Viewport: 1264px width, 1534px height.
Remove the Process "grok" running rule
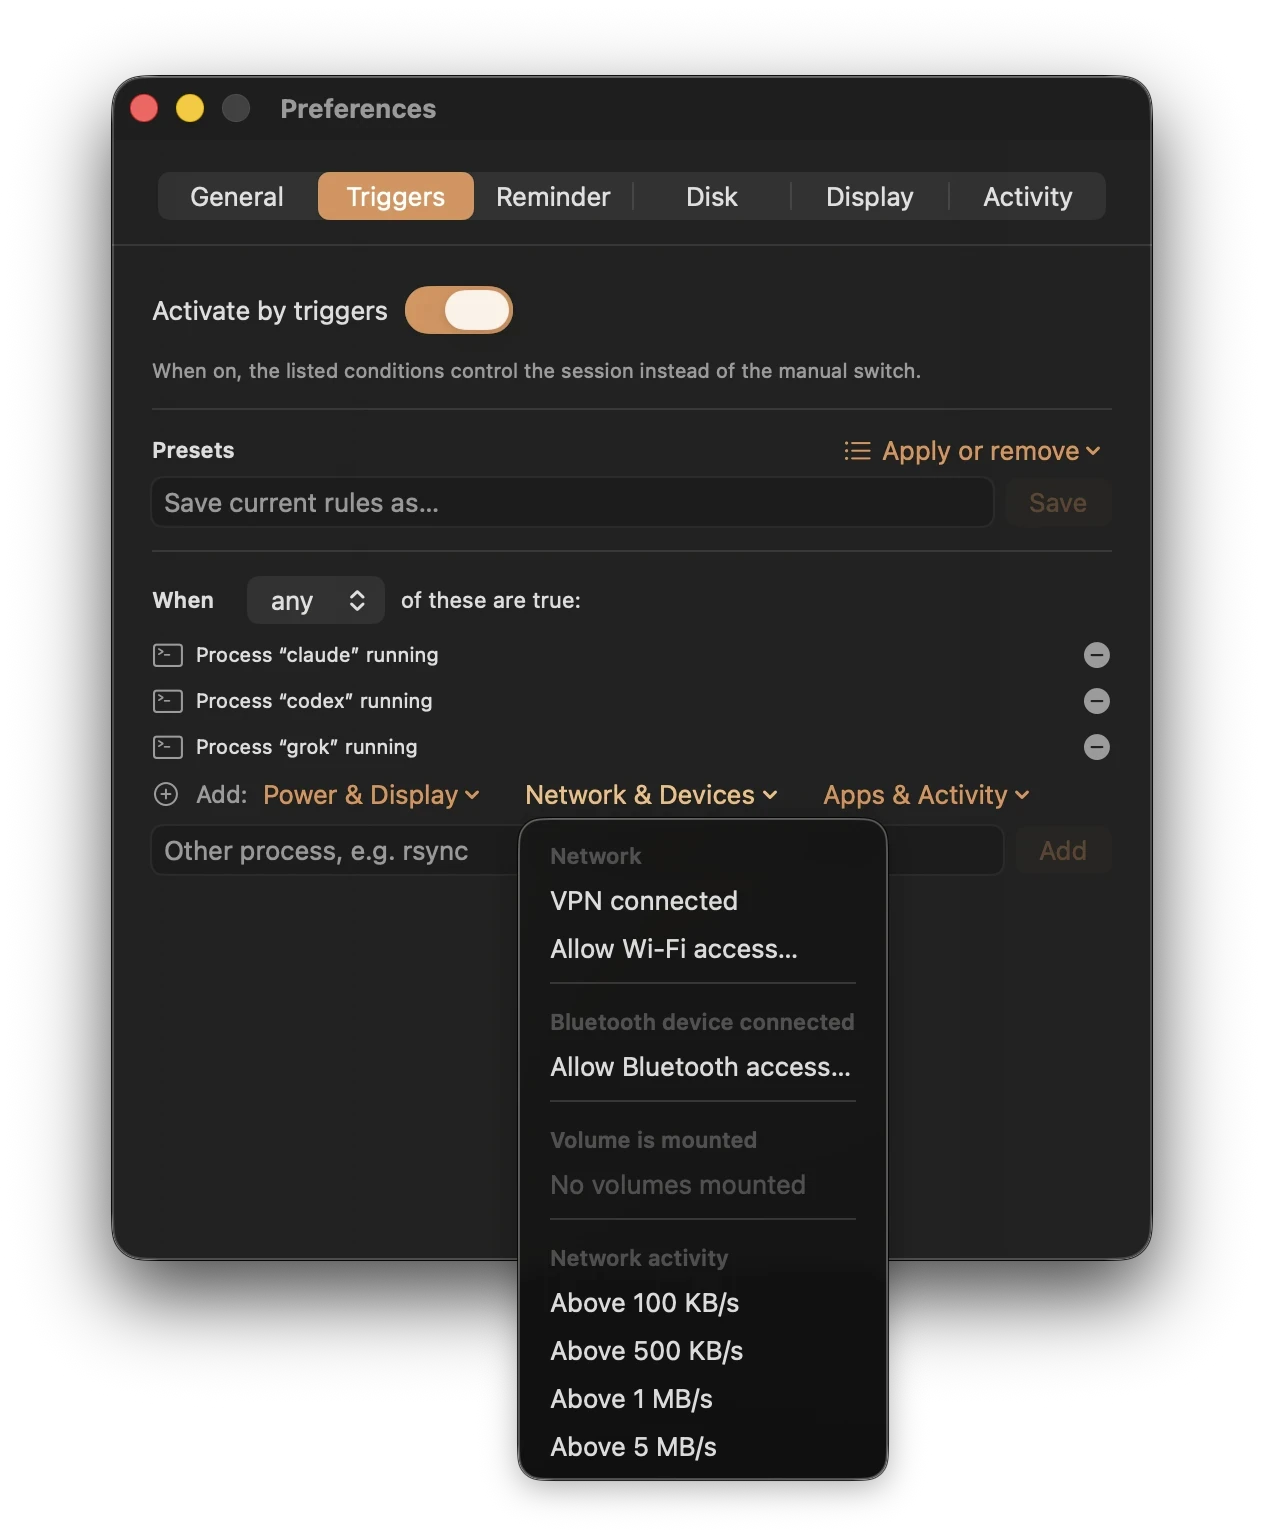1096,747
